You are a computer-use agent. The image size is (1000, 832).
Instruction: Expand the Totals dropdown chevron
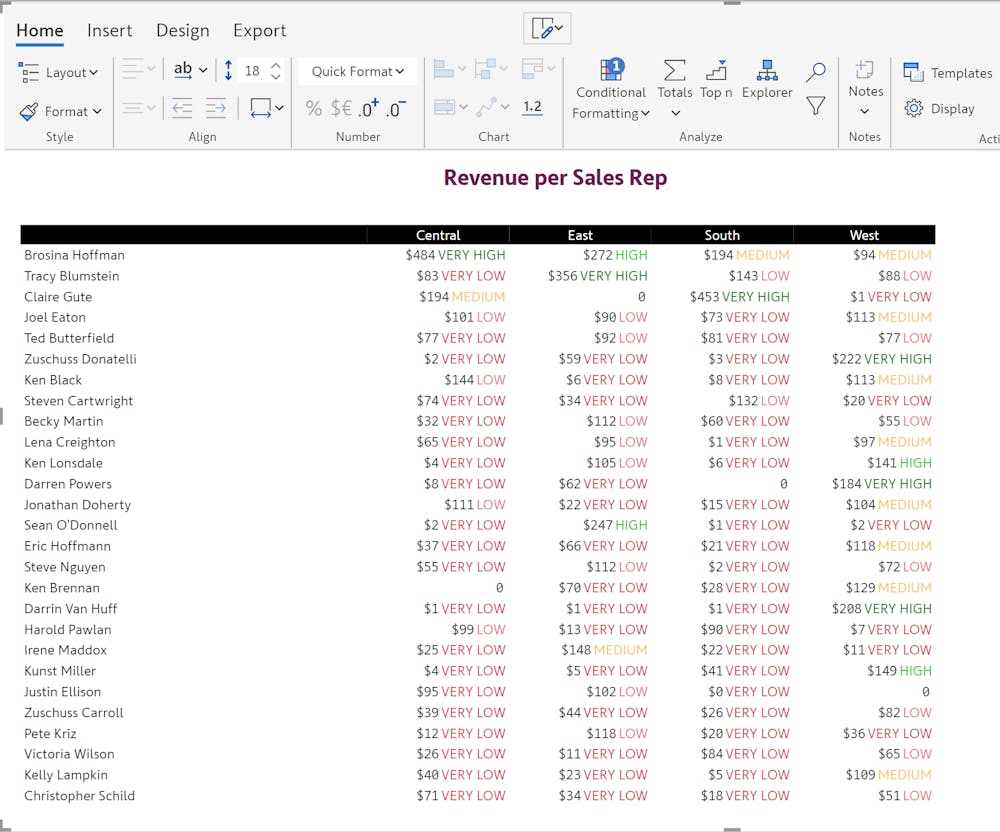coord(675,113)
